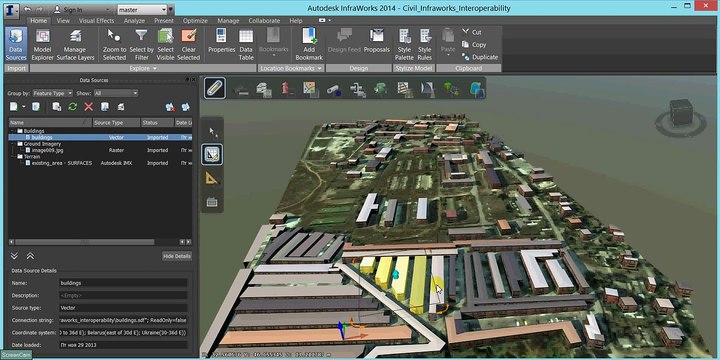Image resolution: width=720 pixels, height=360 pixels.
Task: Collapse the Ground Imagery tree group
Action: tap(12, 144)
